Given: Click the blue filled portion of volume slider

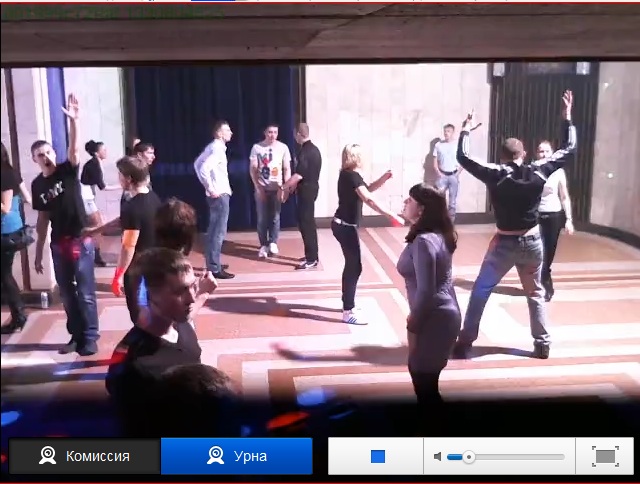Looking at the screenshot, I should coord(454,457).
